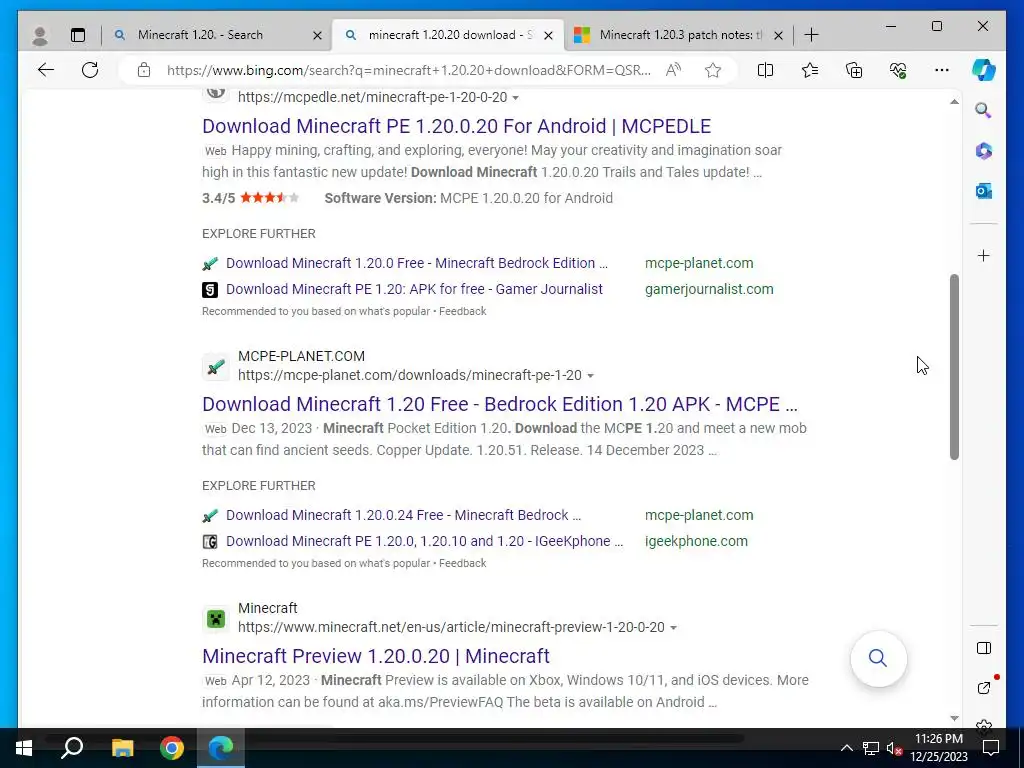View site information lock icon

coord(144,70)
